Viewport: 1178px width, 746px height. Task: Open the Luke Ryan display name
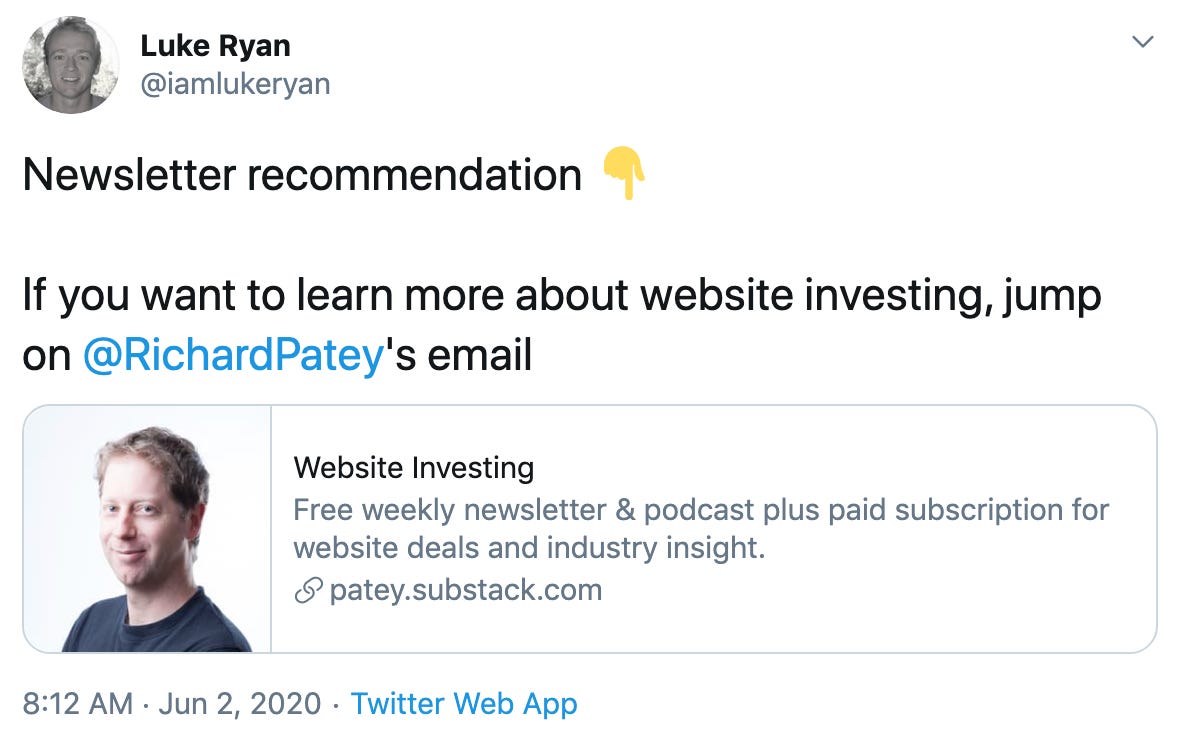pos(216,46)
